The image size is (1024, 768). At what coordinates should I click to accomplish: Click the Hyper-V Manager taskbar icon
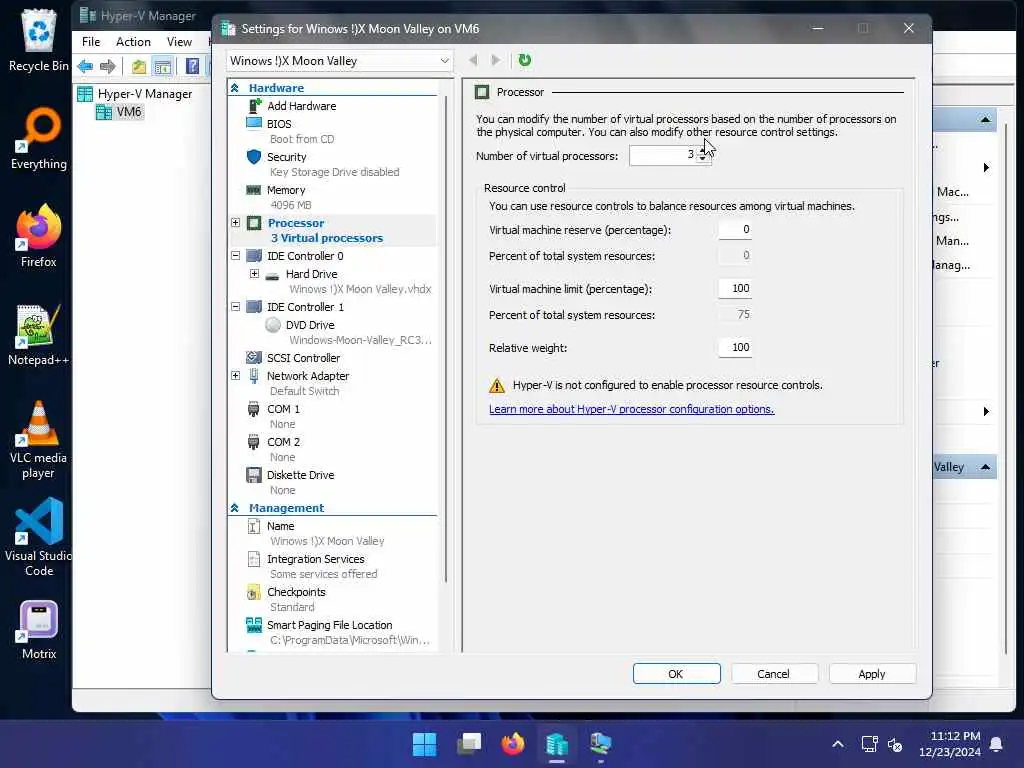click(556, 744)
